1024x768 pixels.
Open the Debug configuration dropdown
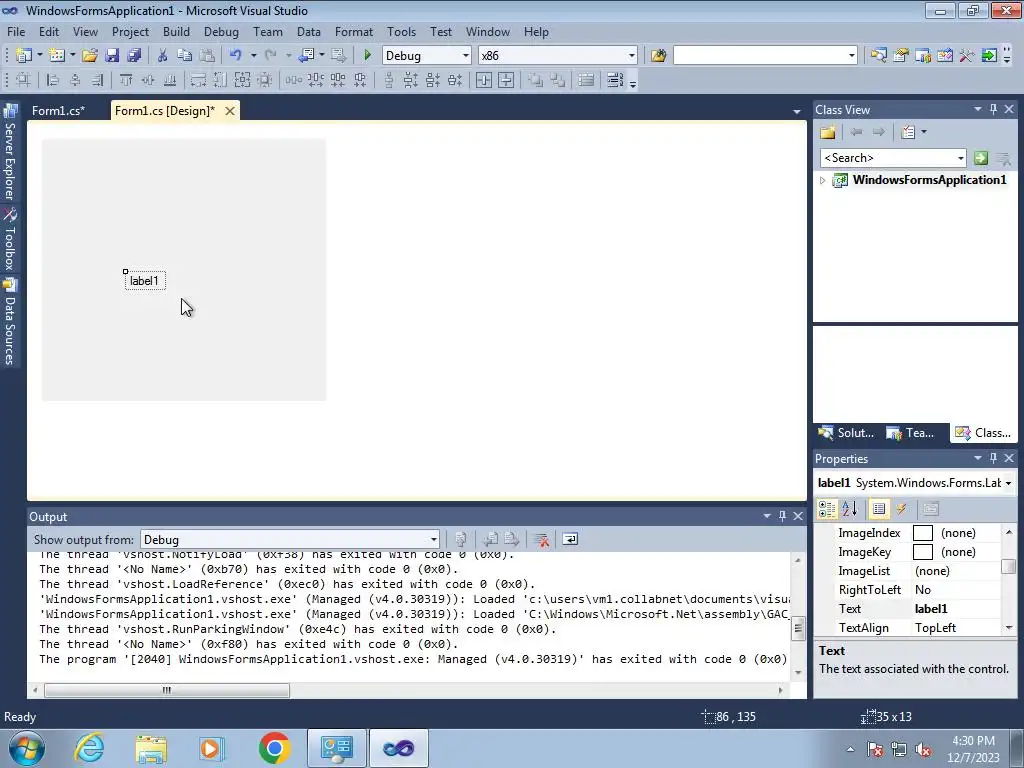[x=466, y=56]
